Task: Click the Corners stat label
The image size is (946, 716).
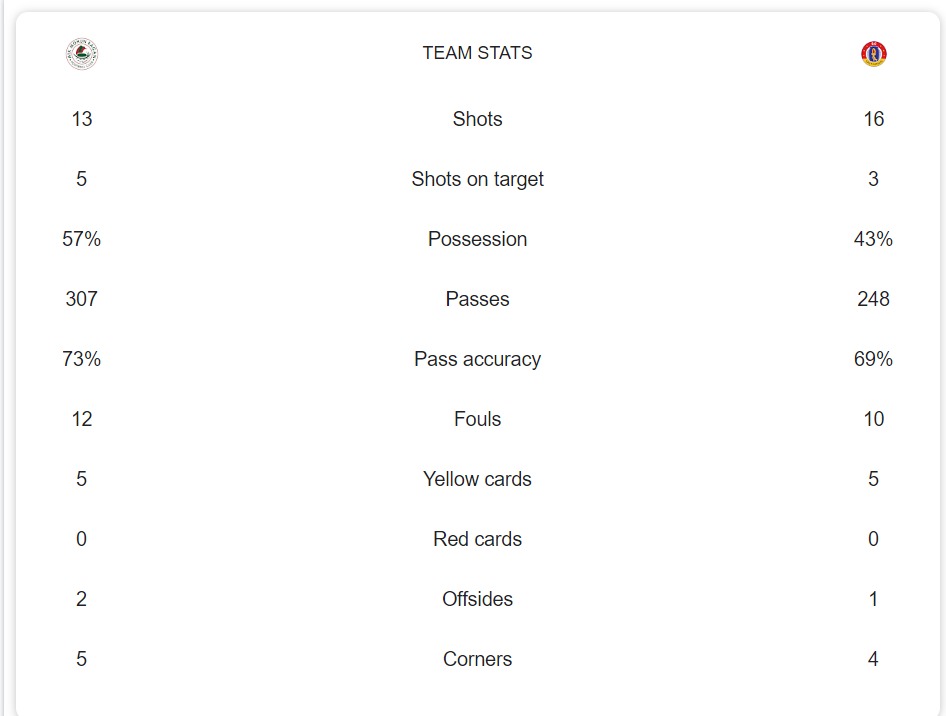Action: pos(477,659)
